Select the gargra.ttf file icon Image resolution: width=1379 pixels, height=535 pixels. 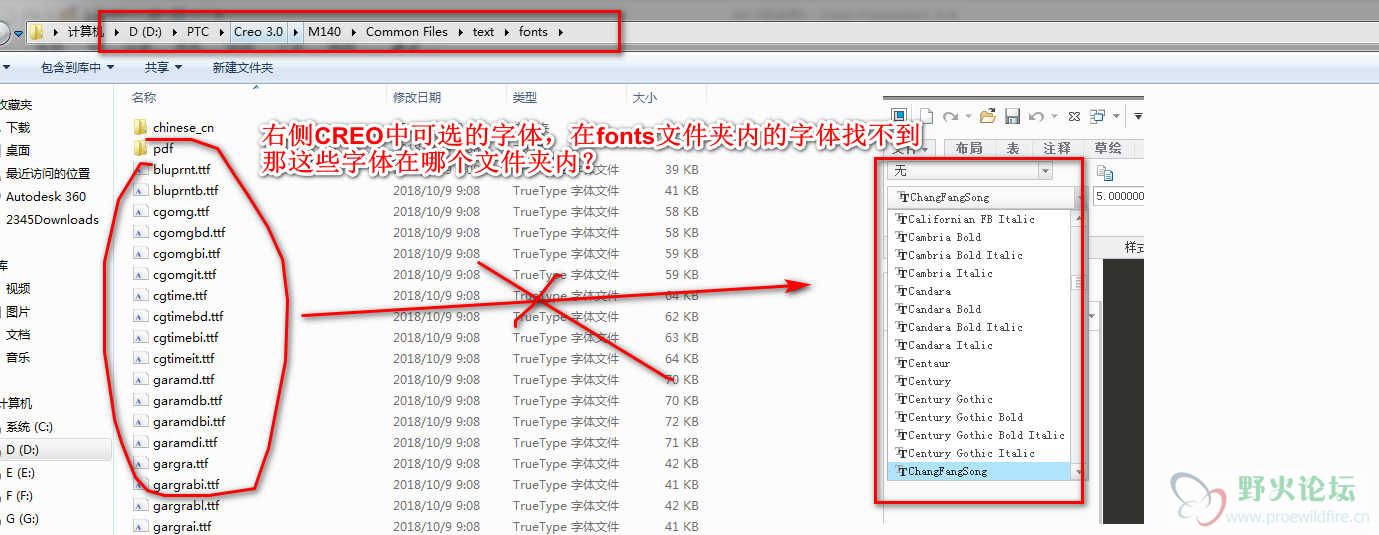click(x=141, y=463)
